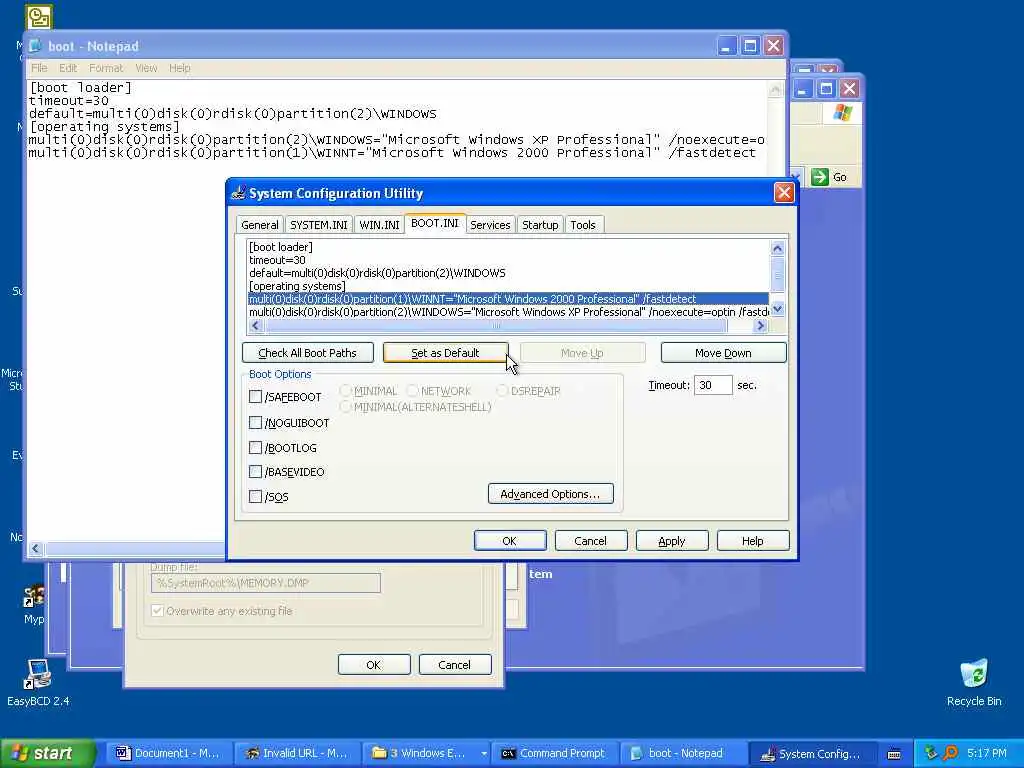
Task: Open Notepad Edit menu
Action: (x=68, y=68)
